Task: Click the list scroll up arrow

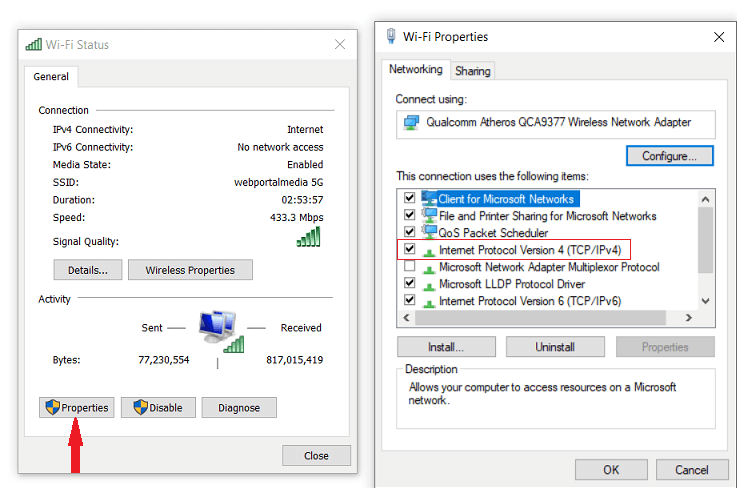Action: coord(705,199)
